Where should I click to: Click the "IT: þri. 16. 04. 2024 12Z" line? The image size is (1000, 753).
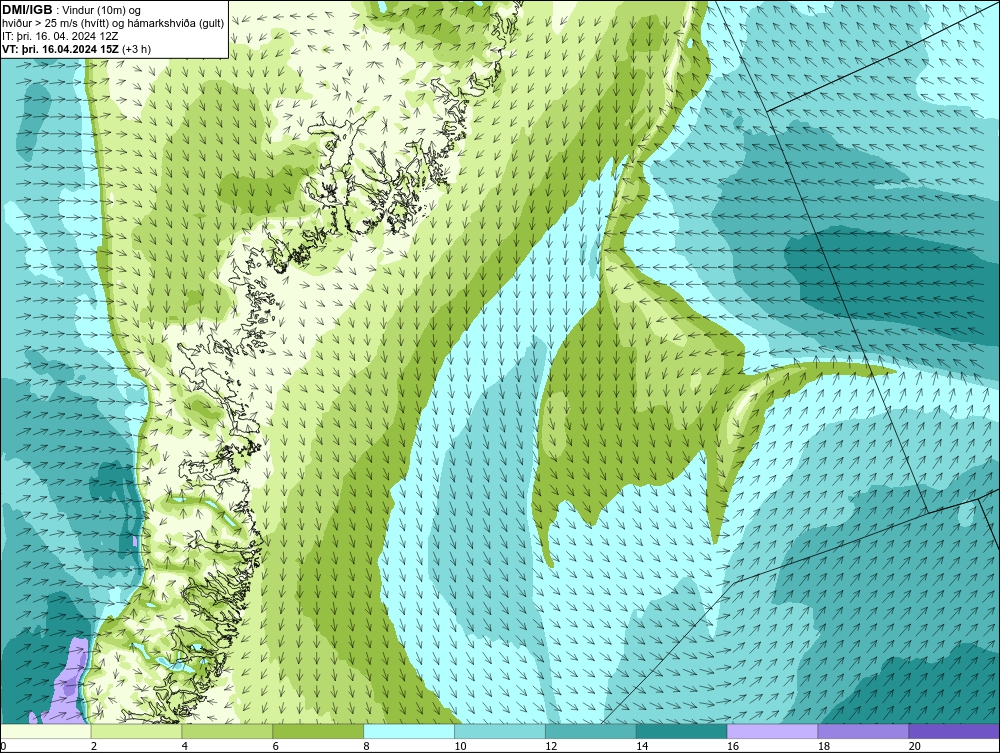pyautogui.click(x=60, y=36)
